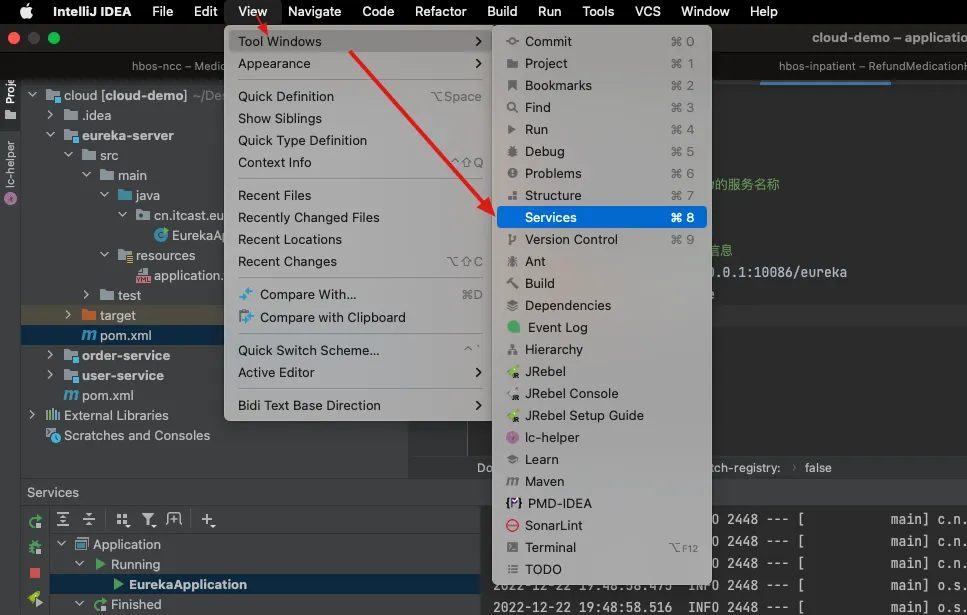Choose Bookmarks tool window
Screen dimensions: 967x615
(601, 86)
